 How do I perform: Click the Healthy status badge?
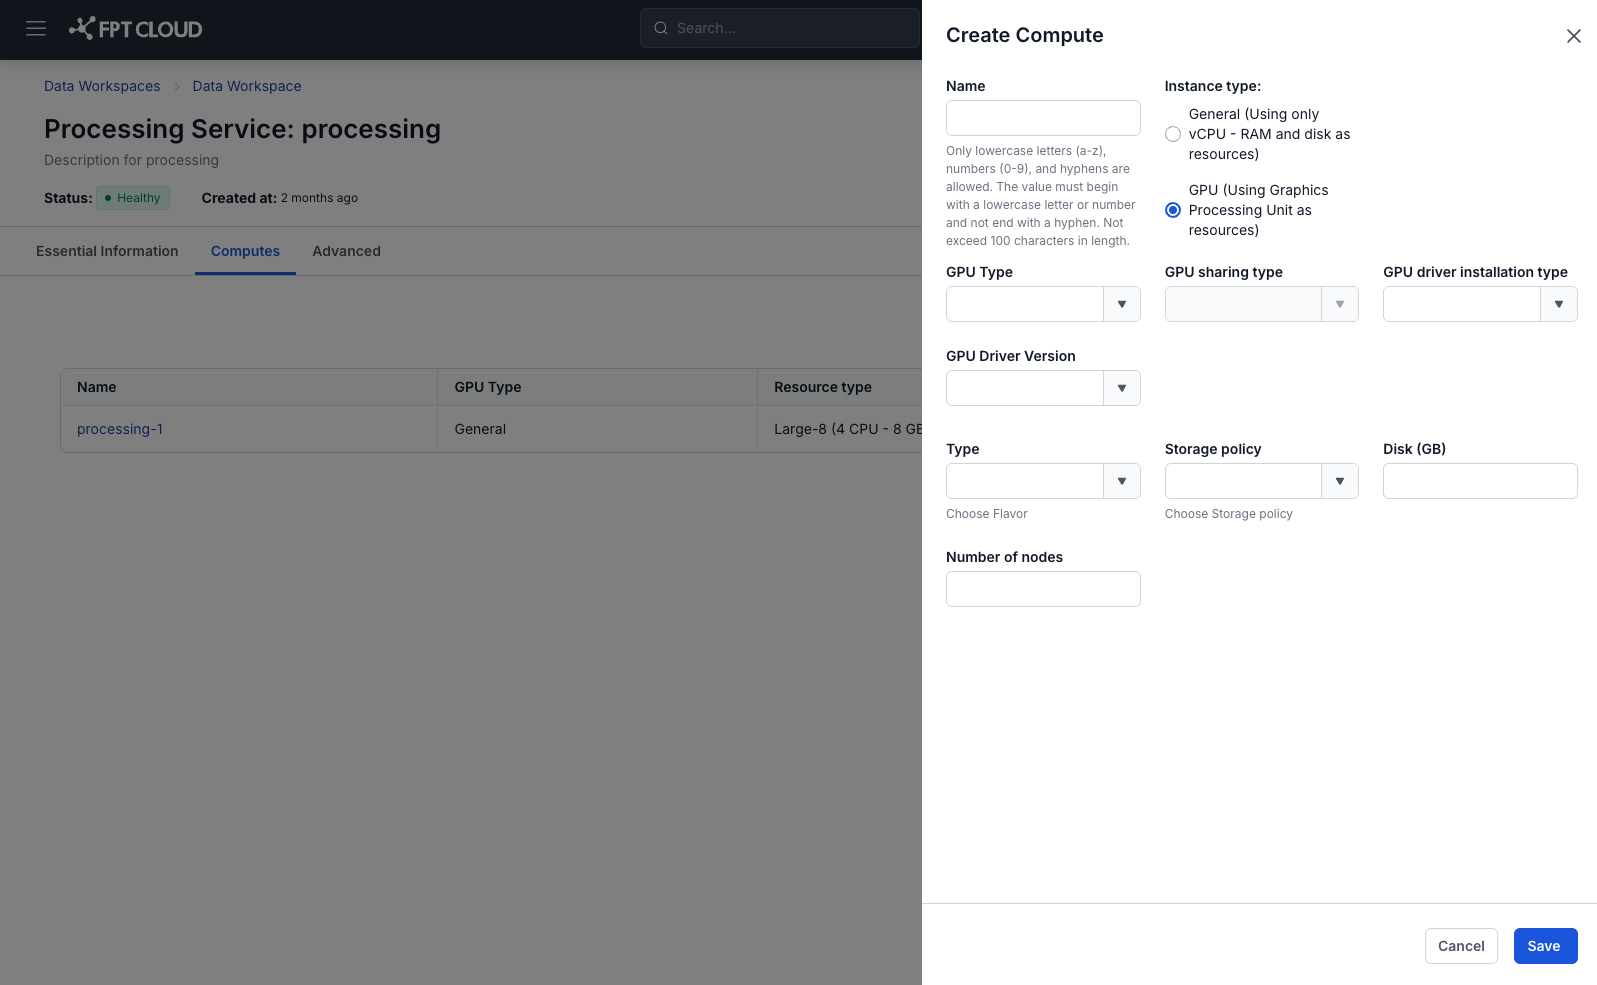(x=133, y=198)
